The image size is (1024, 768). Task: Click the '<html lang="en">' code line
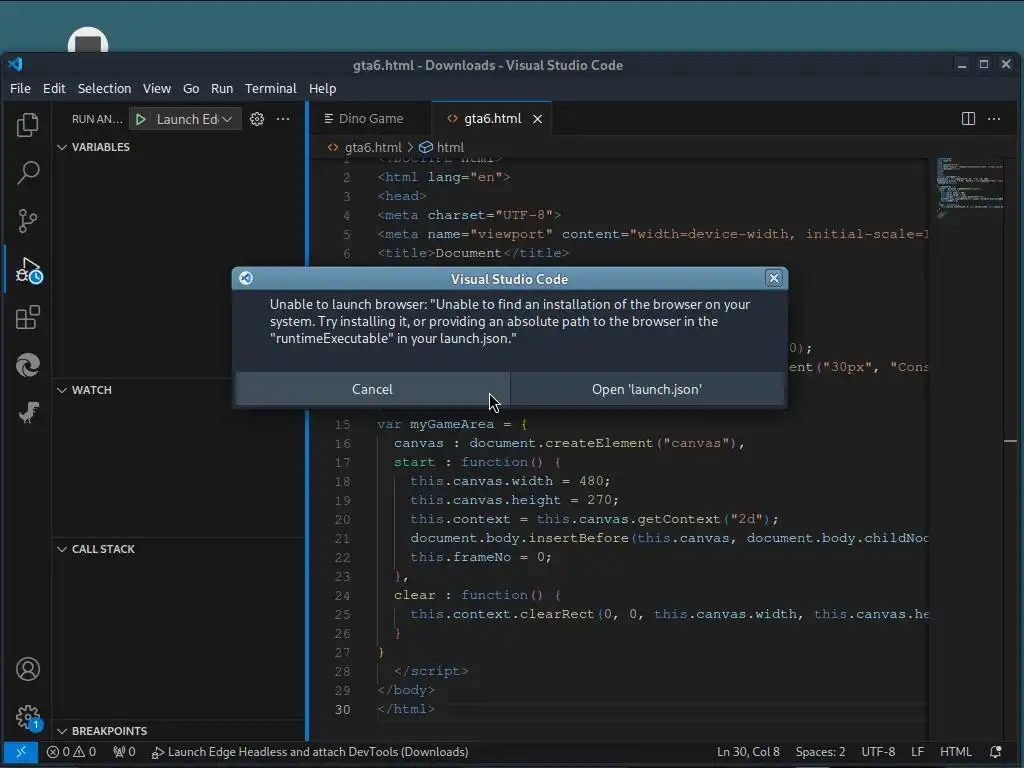443,177
